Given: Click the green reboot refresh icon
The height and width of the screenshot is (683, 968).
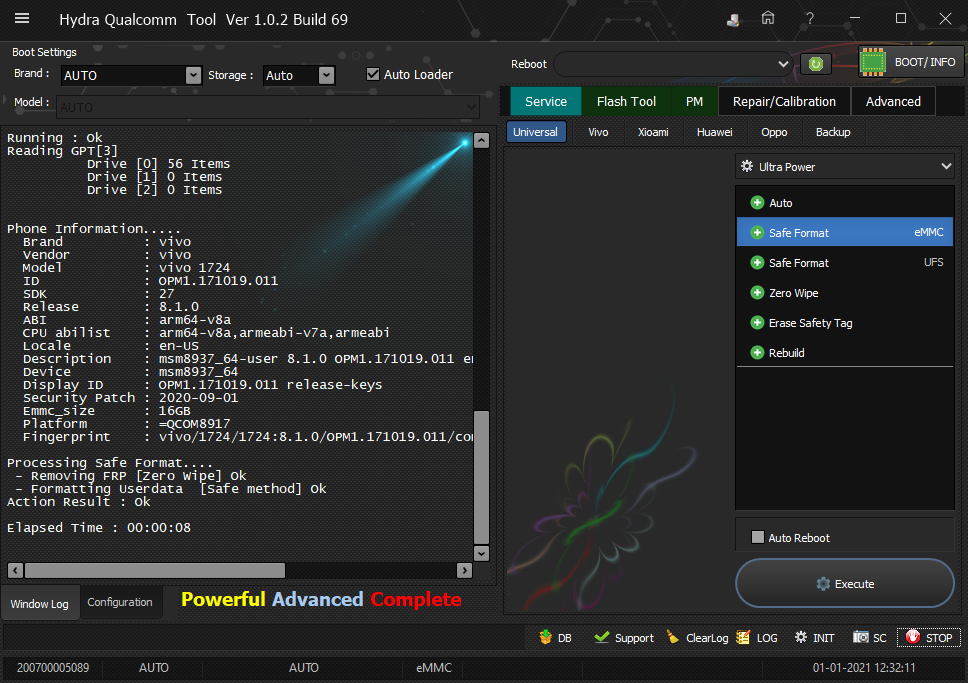Looking at the screenshot, I should point(816,64).
